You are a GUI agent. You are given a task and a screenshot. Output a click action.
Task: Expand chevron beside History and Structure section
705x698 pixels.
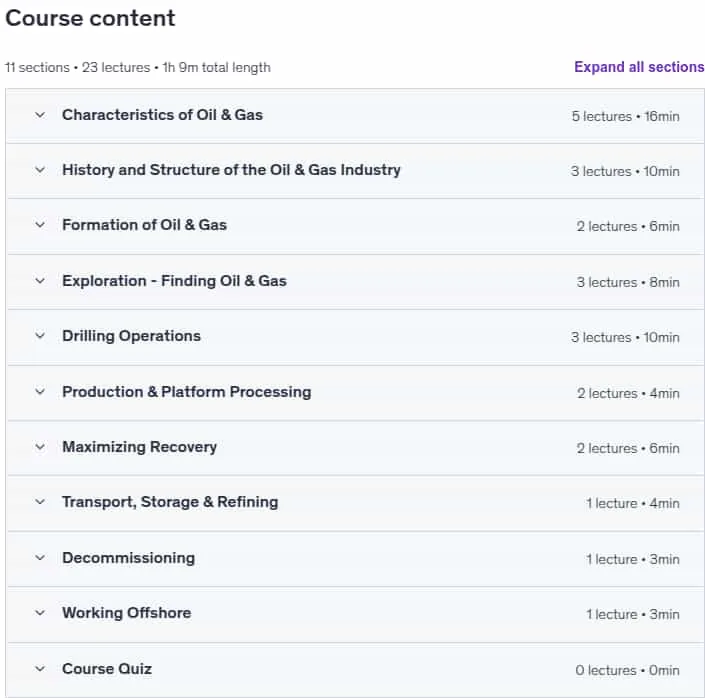coord(40,170)
